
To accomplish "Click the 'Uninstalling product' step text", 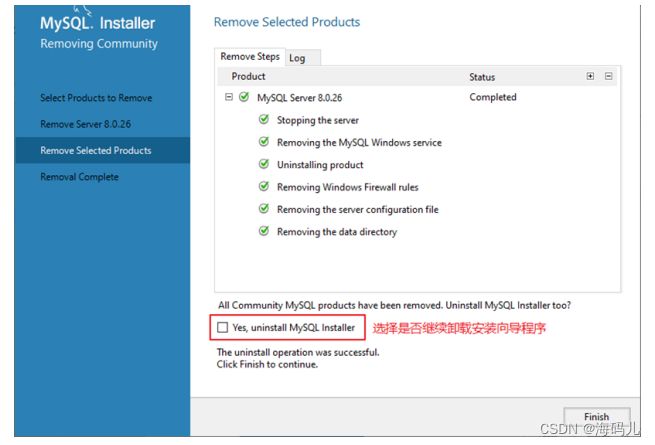I will [320, 165].
